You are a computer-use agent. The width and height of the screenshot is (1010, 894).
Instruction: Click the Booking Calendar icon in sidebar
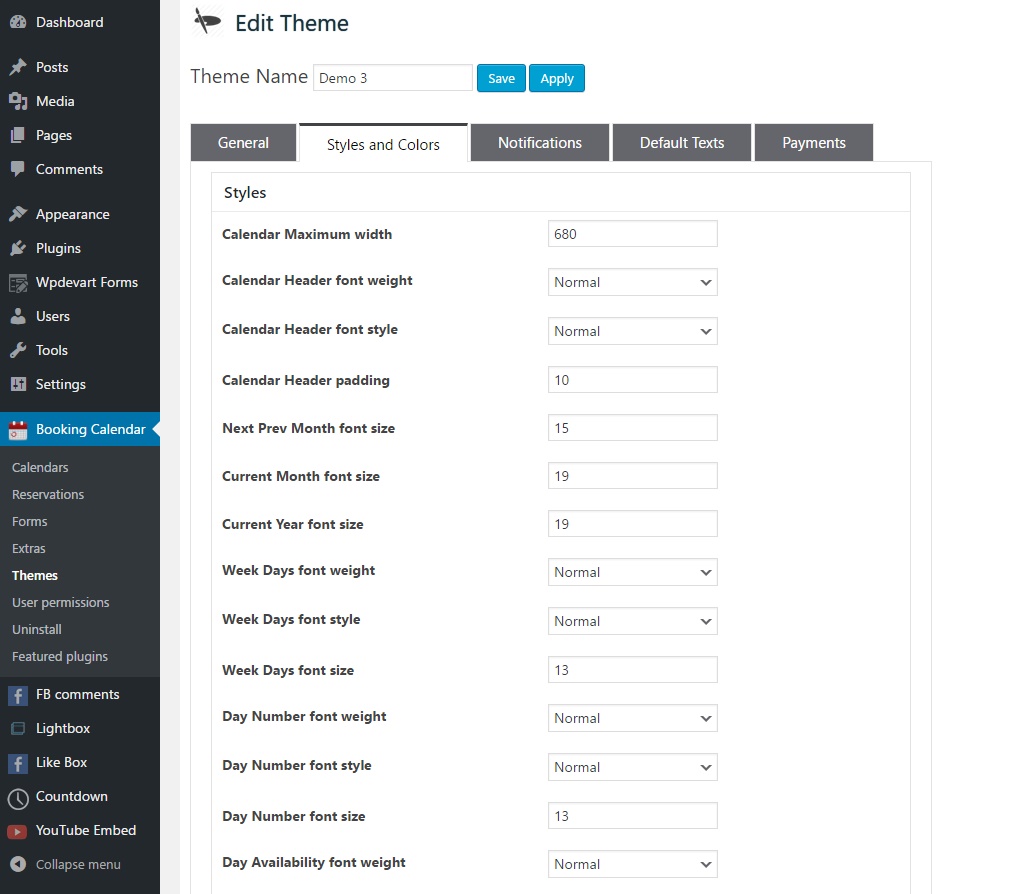pyautogui.click(x=18, y=430)
